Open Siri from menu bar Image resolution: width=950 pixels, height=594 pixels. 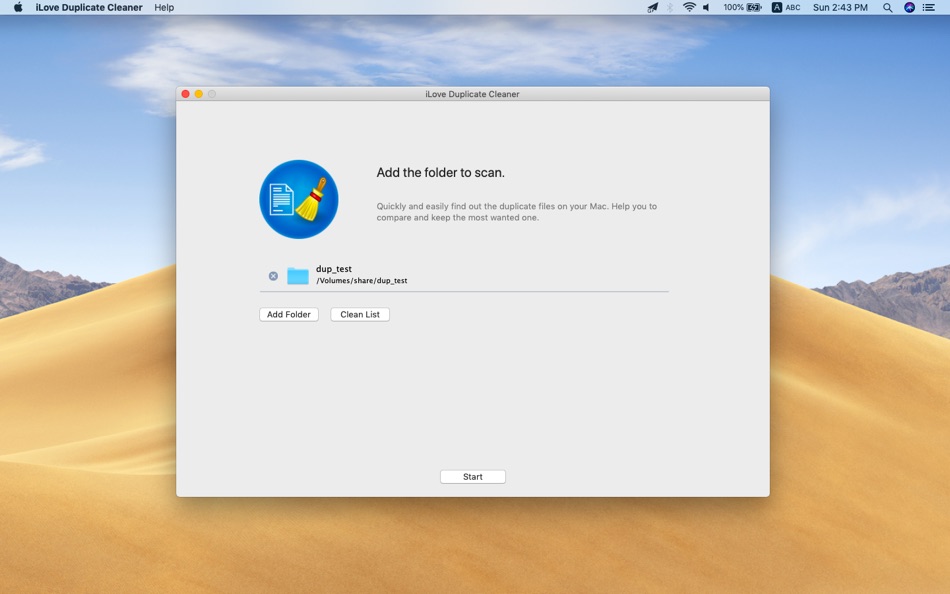[x=909, y=7]
